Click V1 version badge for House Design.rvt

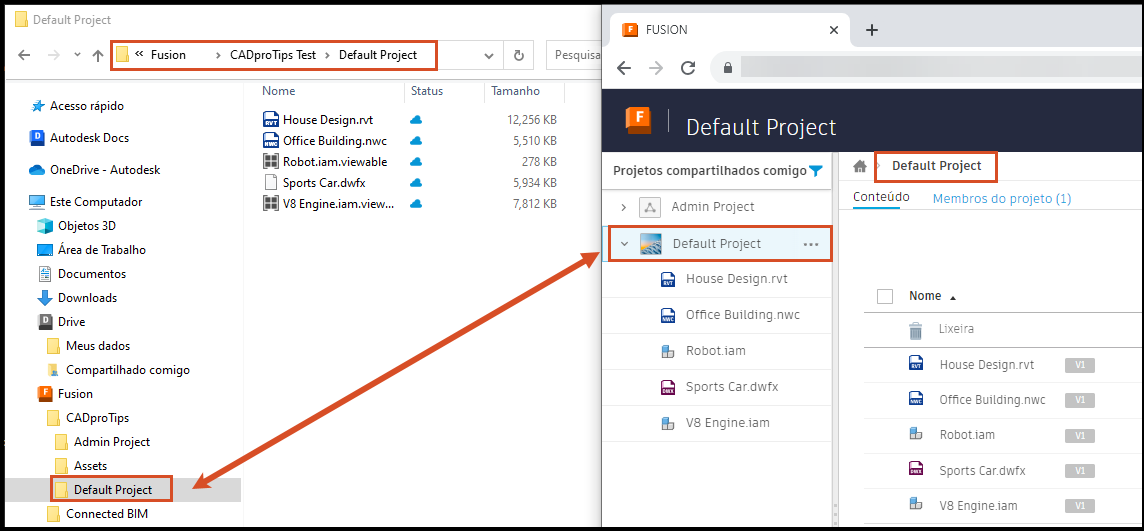point(1080,365)
